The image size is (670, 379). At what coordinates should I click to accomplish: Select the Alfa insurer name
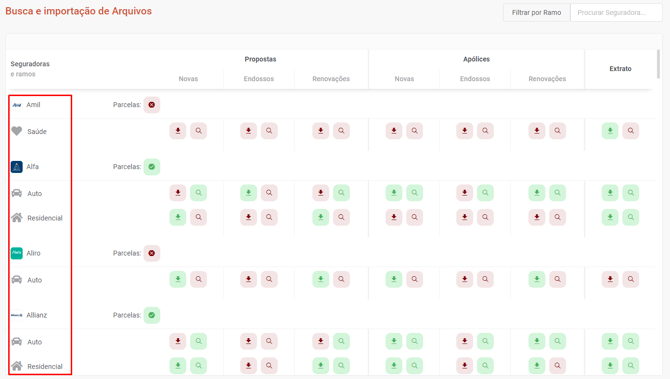pos(32,167)
